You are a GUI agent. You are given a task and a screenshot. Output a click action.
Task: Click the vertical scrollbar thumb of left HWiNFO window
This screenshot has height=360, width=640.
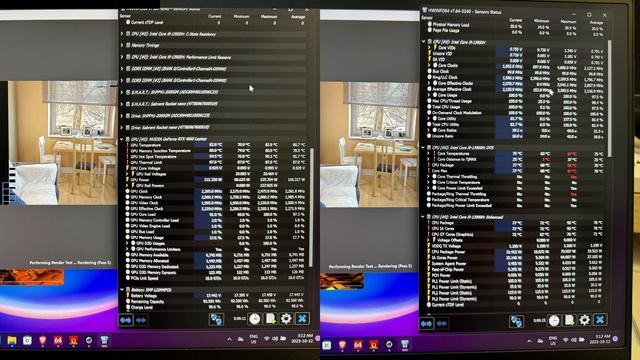pyautogui.click(x=312, y=206)
